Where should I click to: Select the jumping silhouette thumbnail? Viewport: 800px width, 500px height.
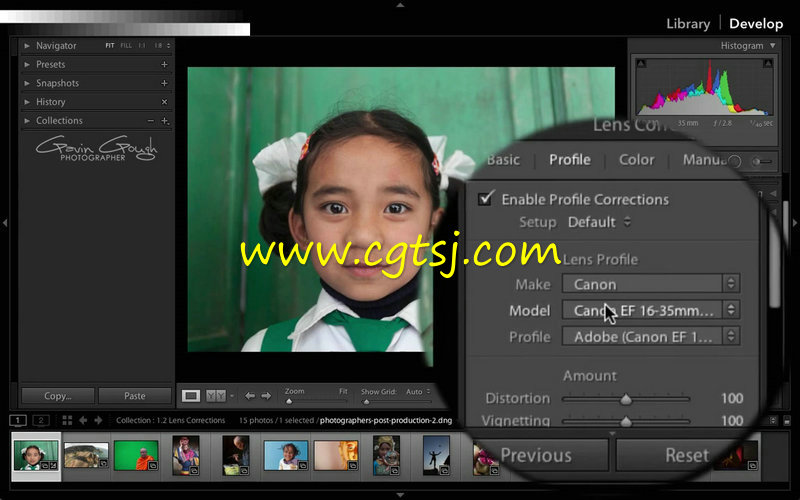click(x=436, y=455)
